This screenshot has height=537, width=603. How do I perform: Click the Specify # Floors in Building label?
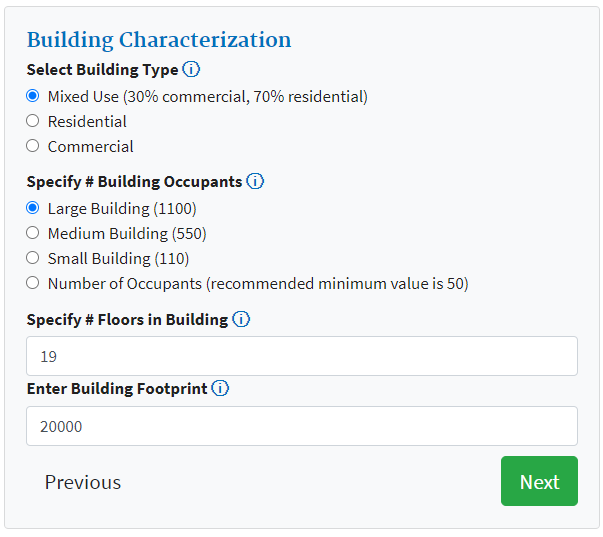point(127,320)
